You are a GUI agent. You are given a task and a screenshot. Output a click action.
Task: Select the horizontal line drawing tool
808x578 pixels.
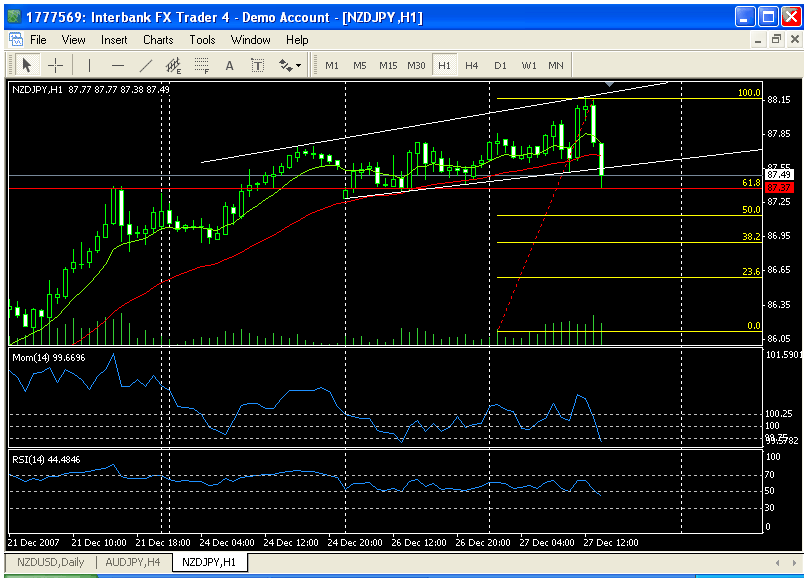coord(118,65)
